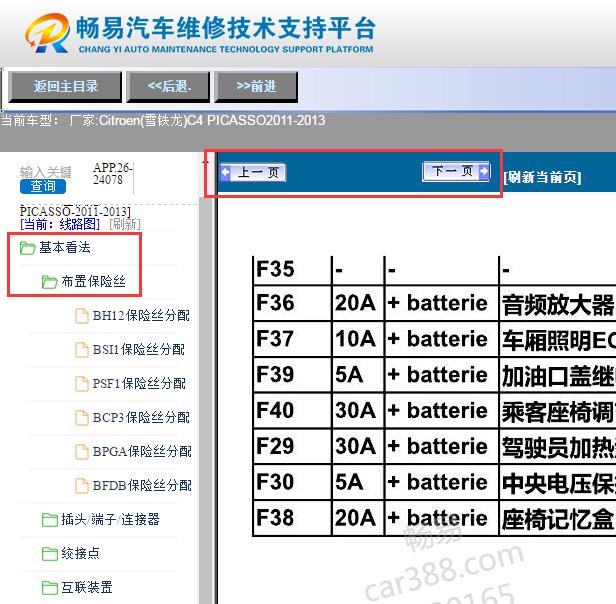Screen dimensions: 616x604
Task: Select the F38 fuse cell
Action: [292, 518]
